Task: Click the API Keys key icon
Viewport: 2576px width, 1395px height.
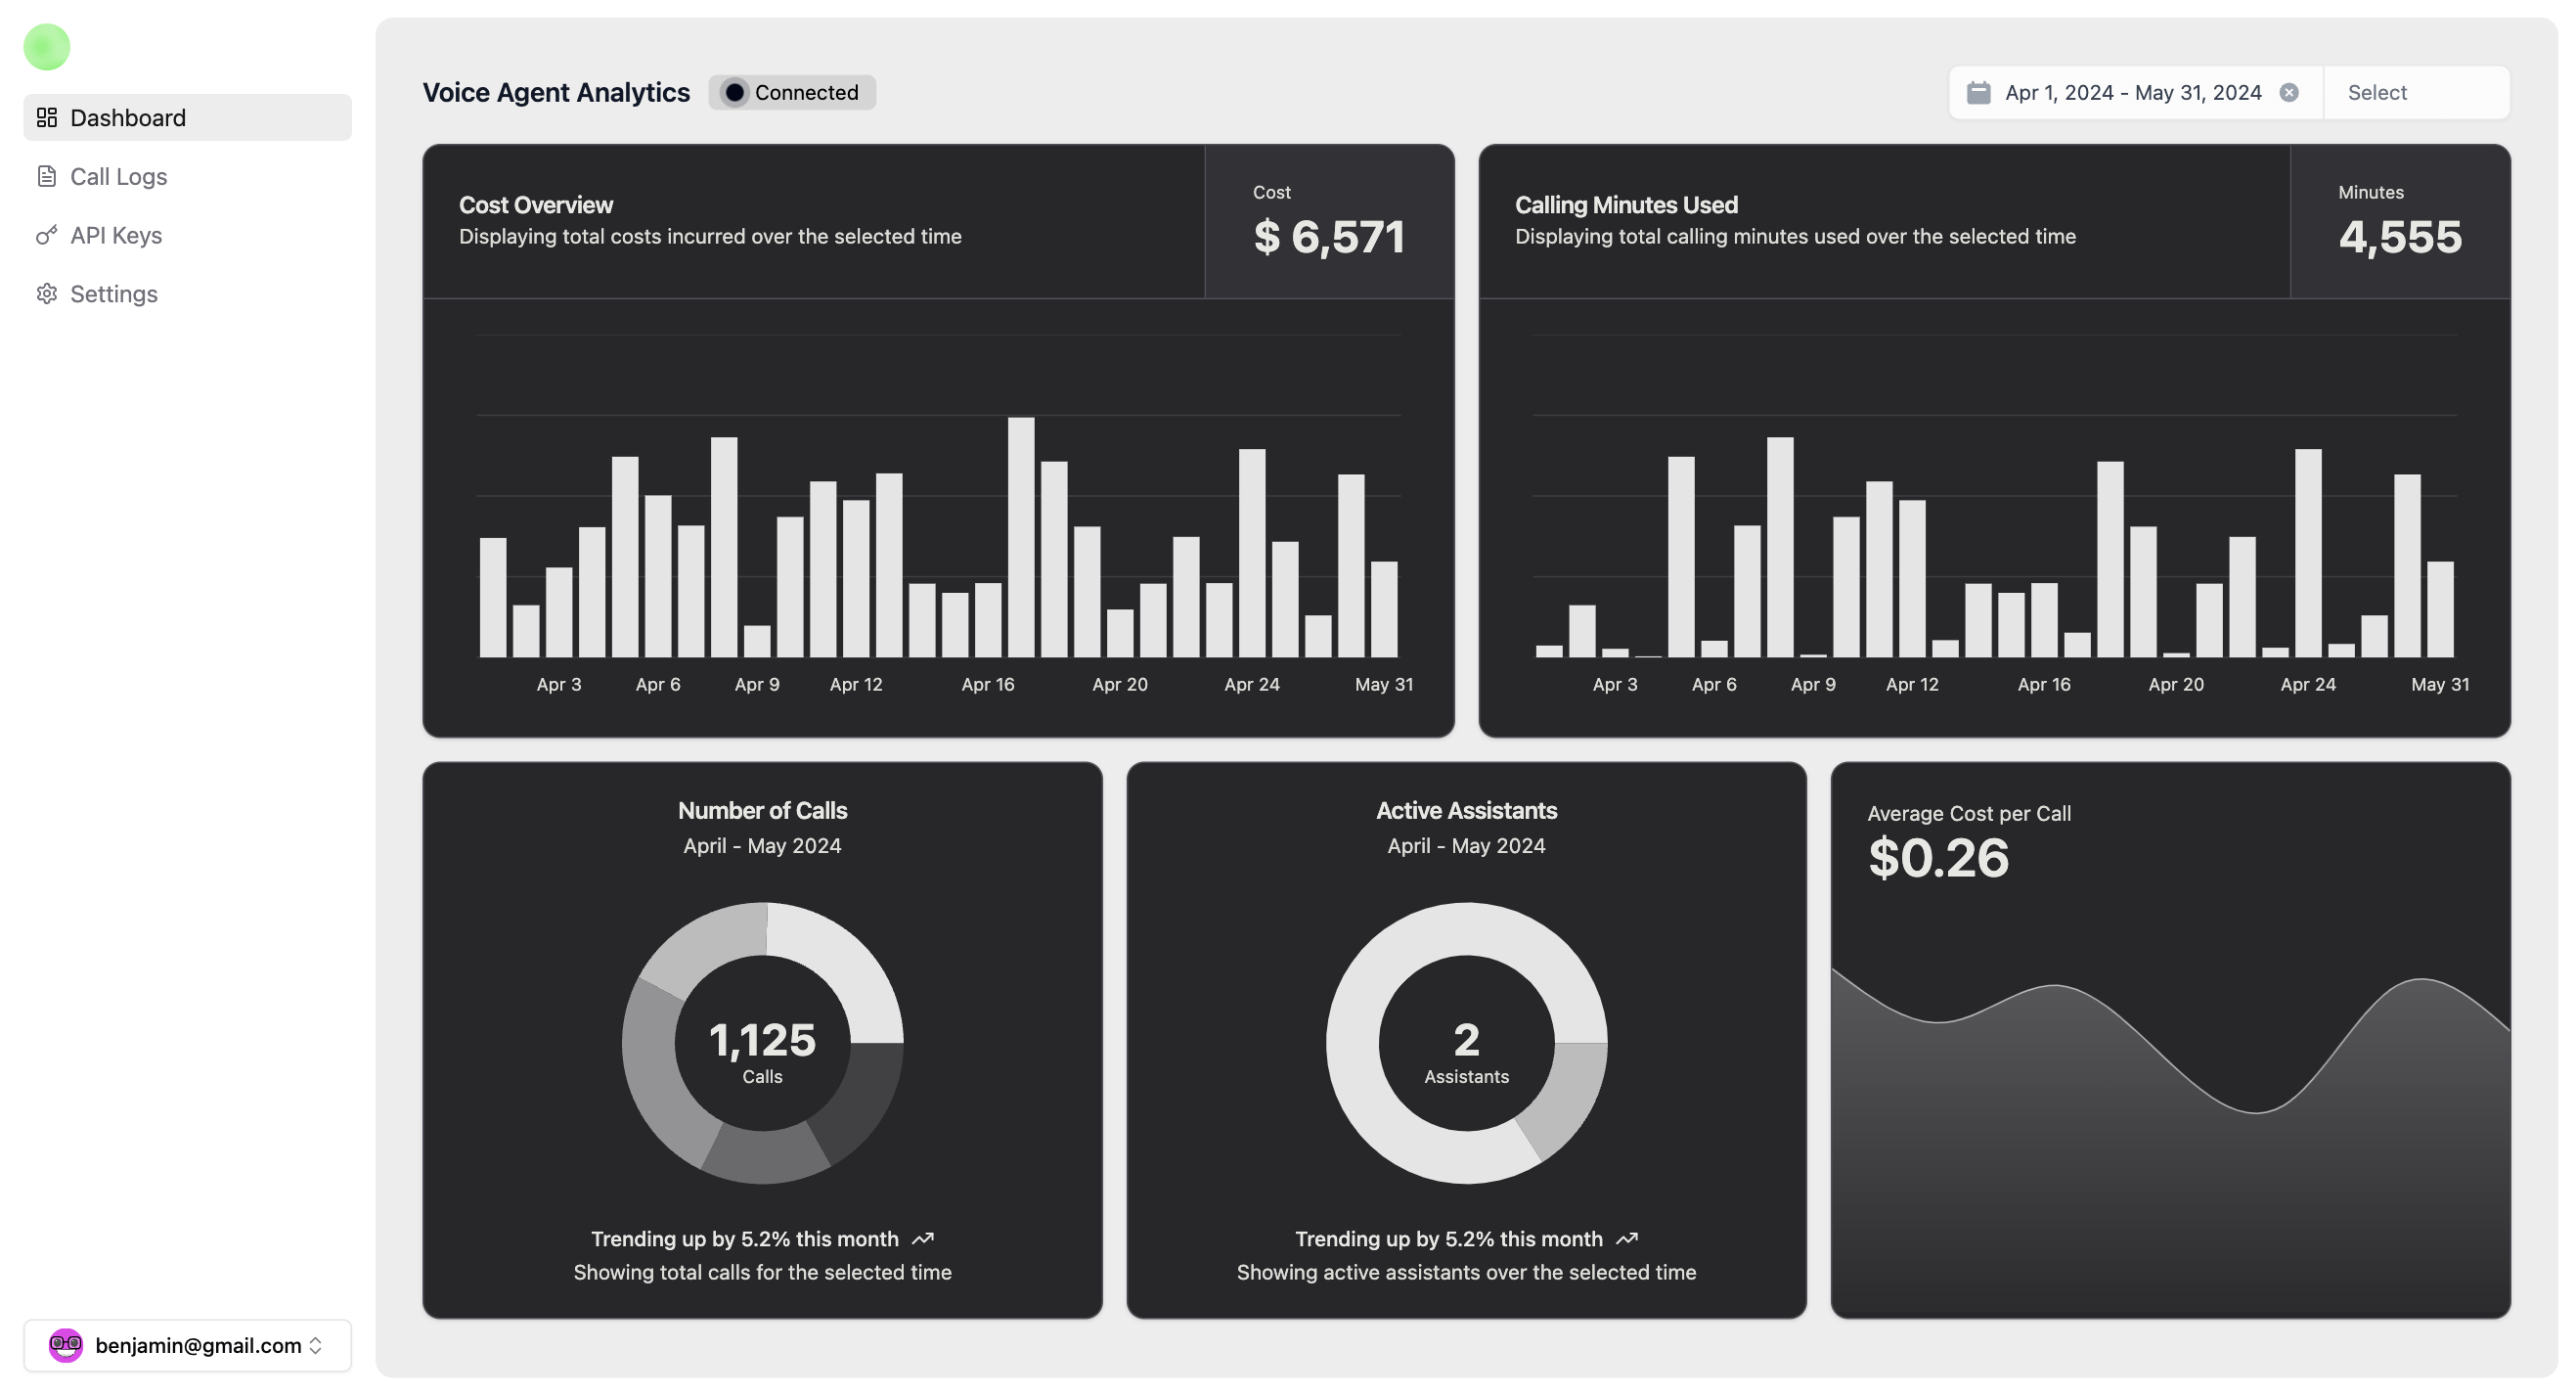Action: pyautogui.click(x=47, y=235)
